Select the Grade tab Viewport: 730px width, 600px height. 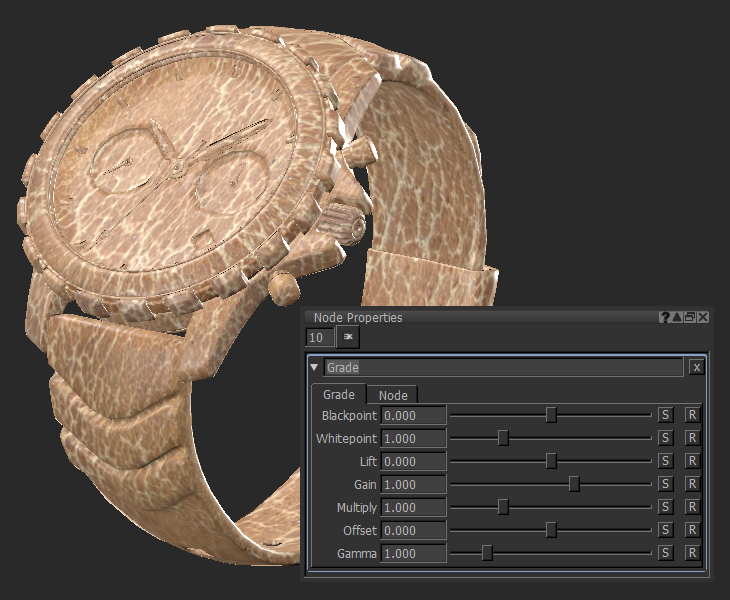pyautogui.click(x=339, y=395)
